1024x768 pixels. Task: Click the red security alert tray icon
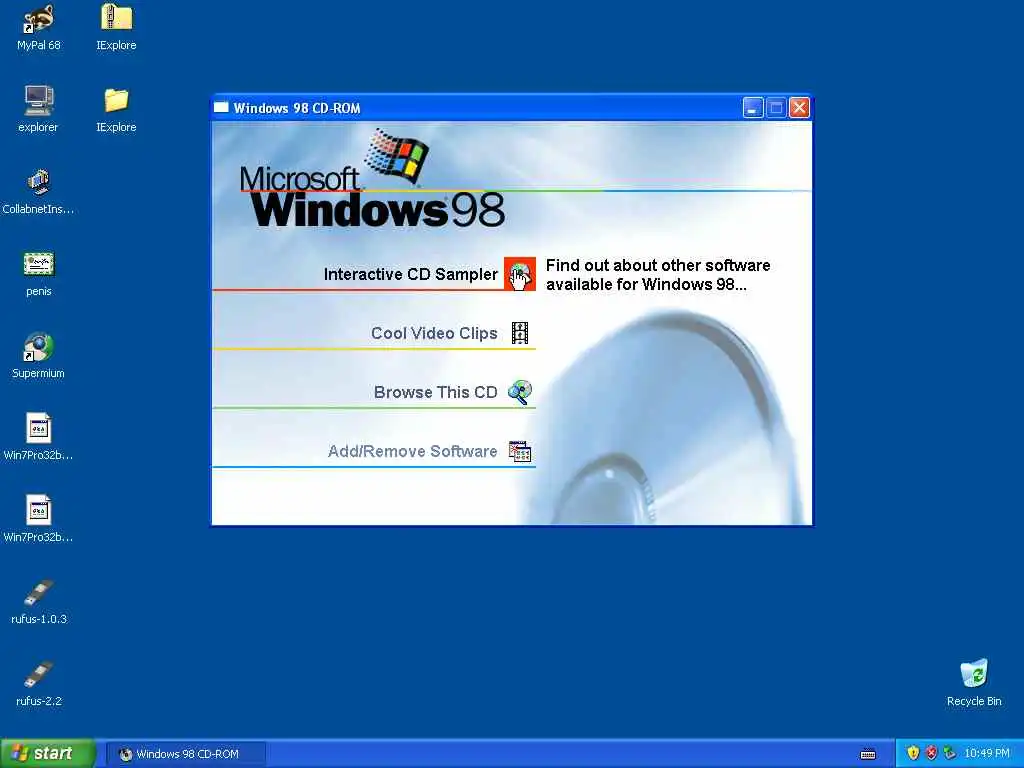tap(931, 753)
